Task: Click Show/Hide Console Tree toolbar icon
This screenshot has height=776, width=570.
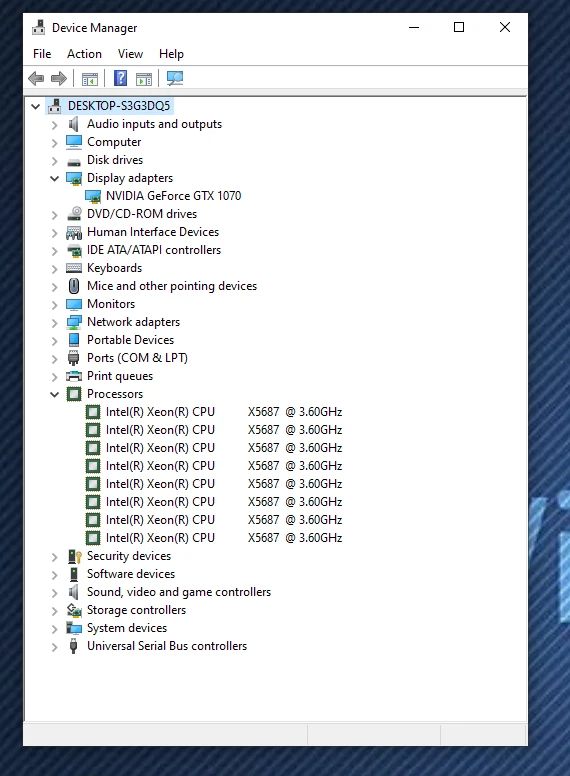Action: 90,79
